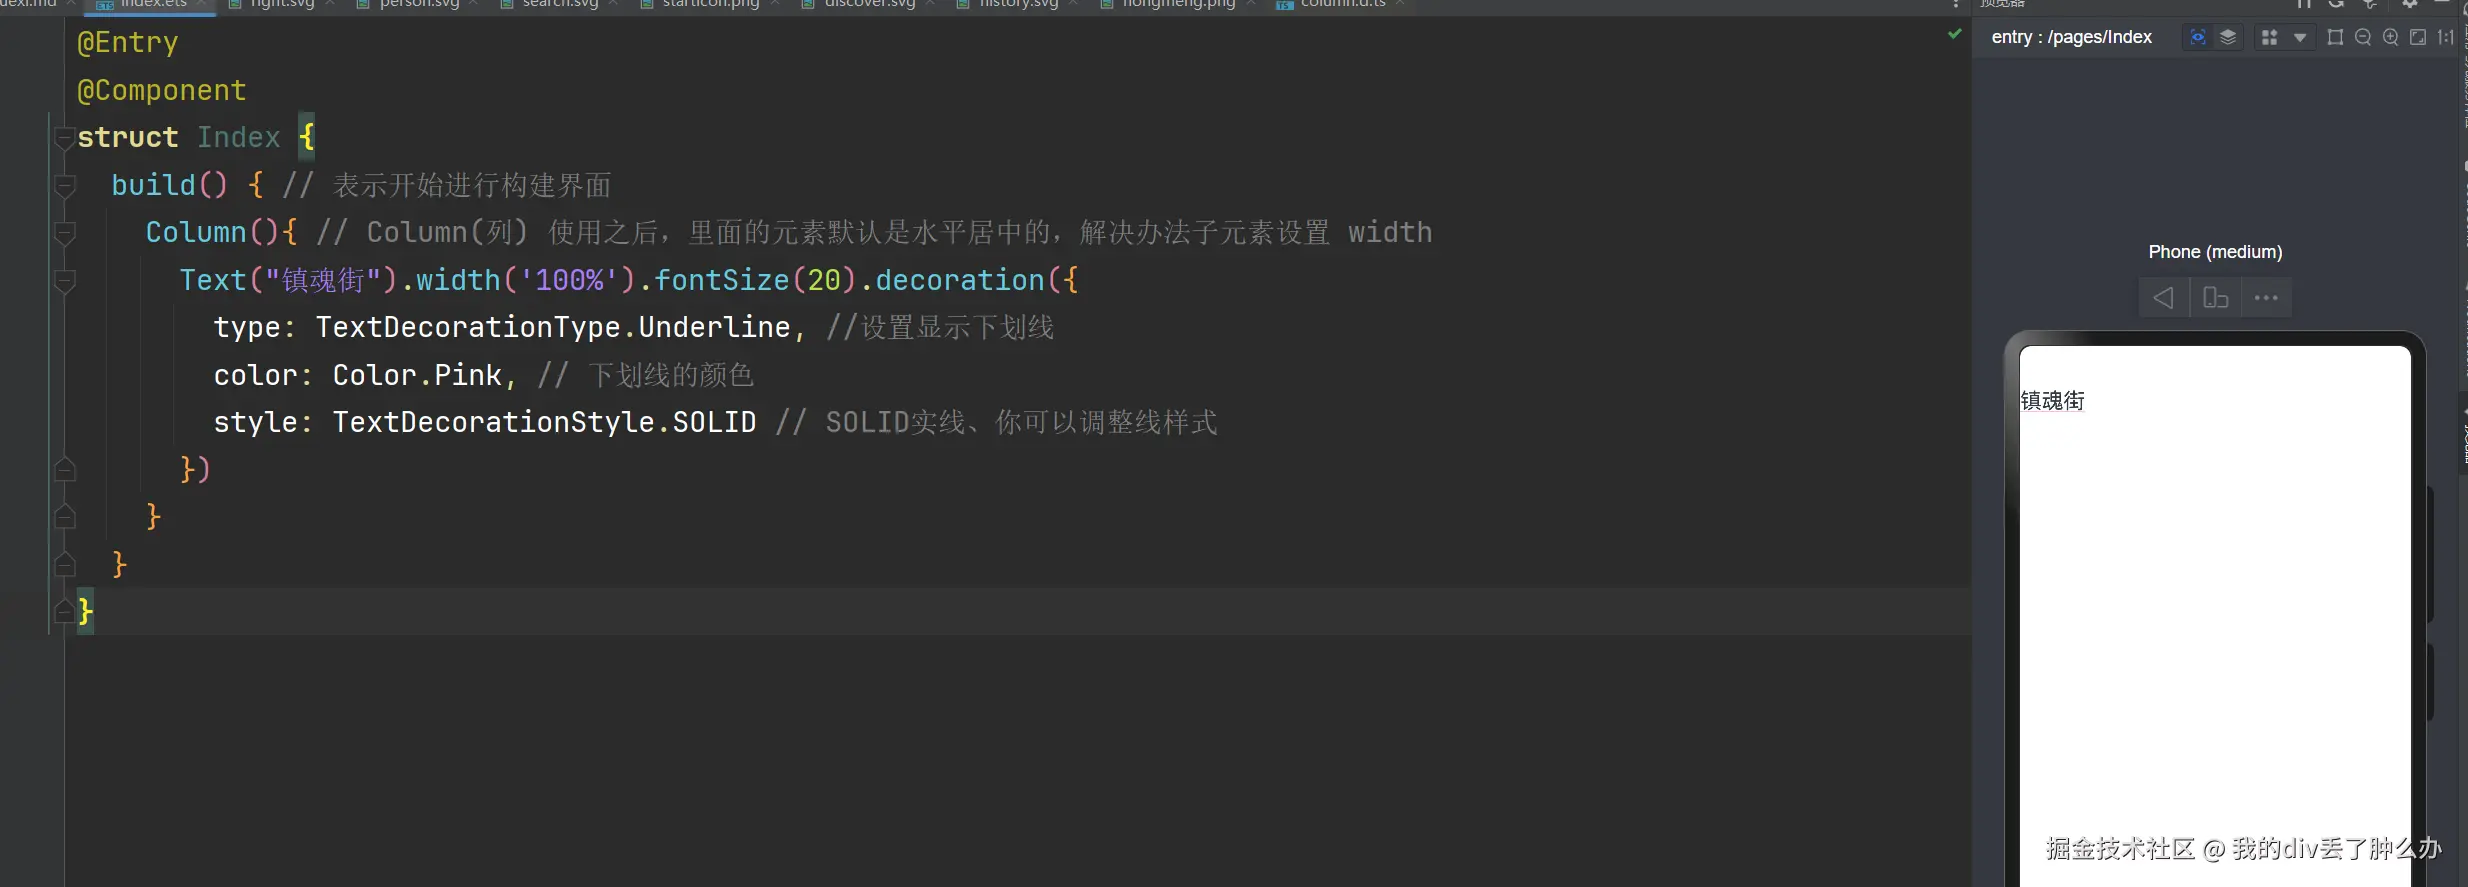Click the Index struct name in code
Screen dimensions: 2468x887
click(239, 137)
